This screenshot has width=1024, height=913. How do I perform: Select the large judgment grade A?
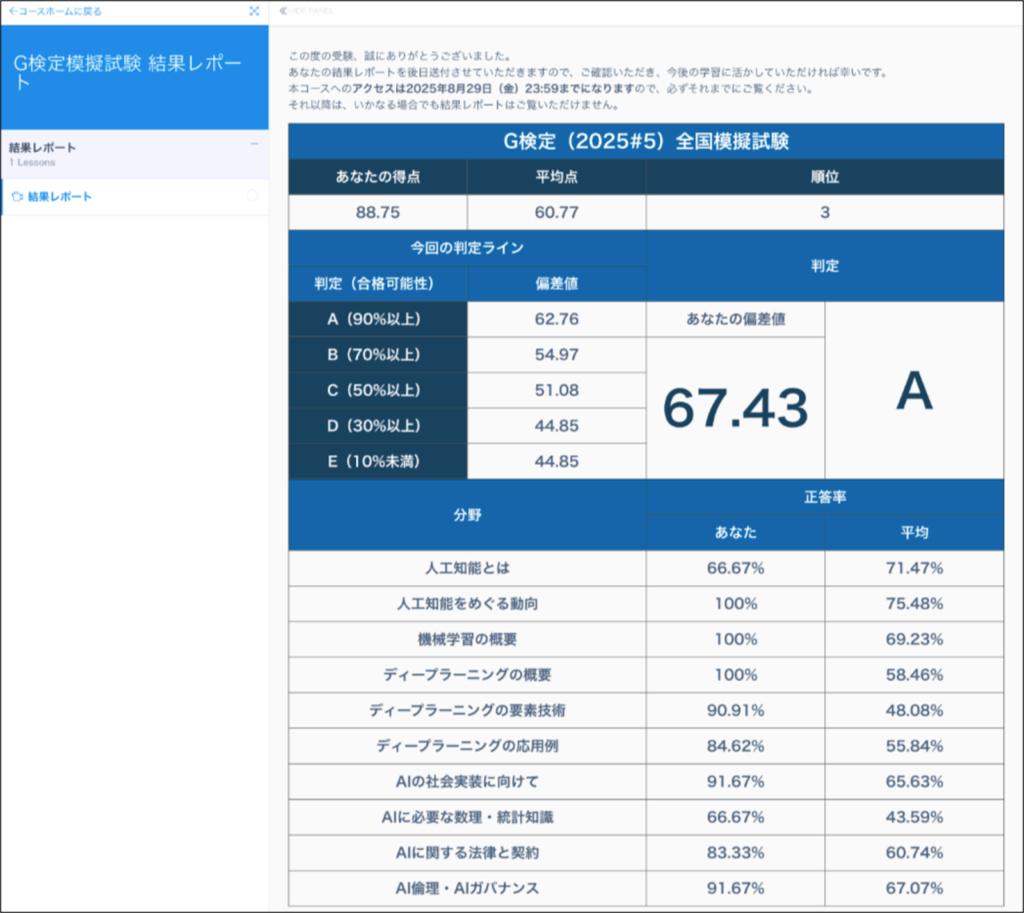[x=914, y=391]
